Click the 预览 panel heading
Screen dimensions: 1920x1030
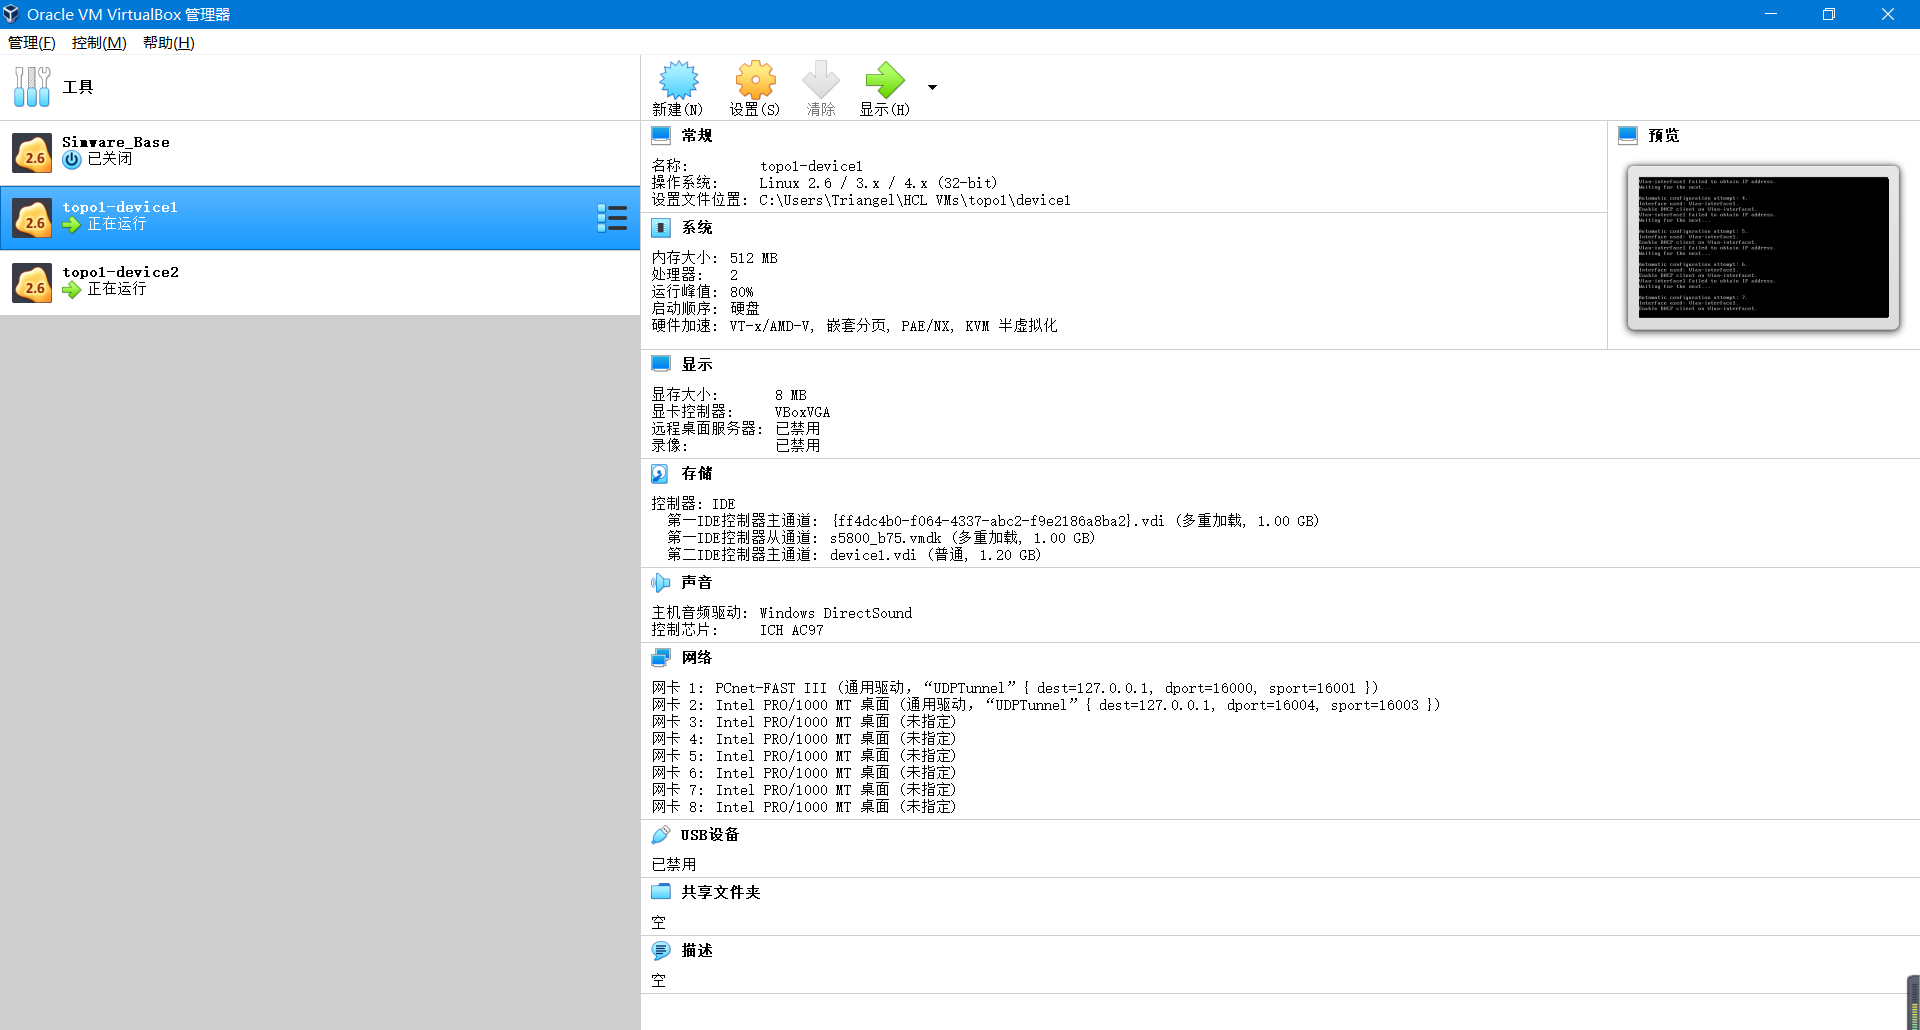click(x=1664, y=136)
